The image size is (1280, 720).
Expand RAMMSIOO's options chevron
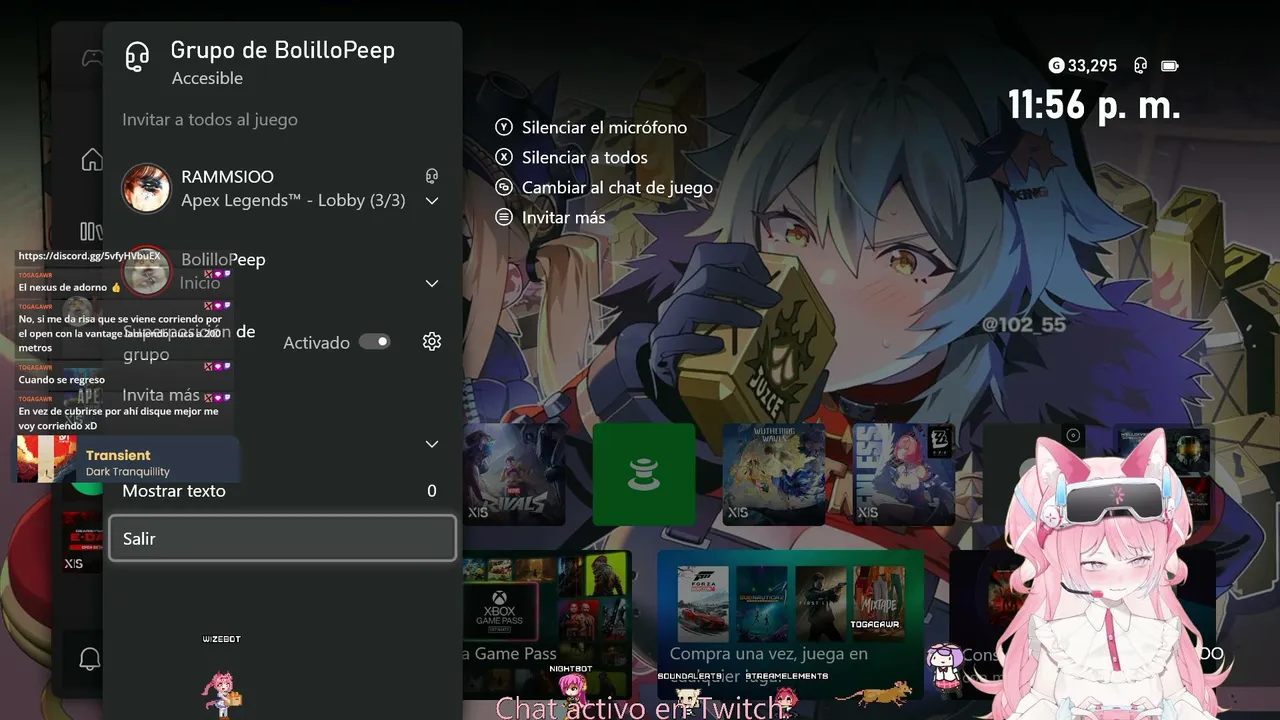click(x=432, y=201)
